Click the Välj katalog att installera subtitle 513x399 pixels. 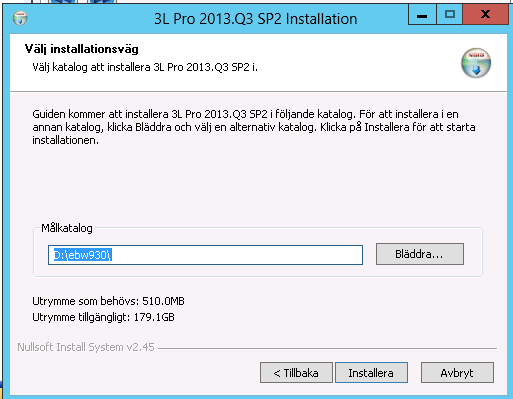pos(145,67)
